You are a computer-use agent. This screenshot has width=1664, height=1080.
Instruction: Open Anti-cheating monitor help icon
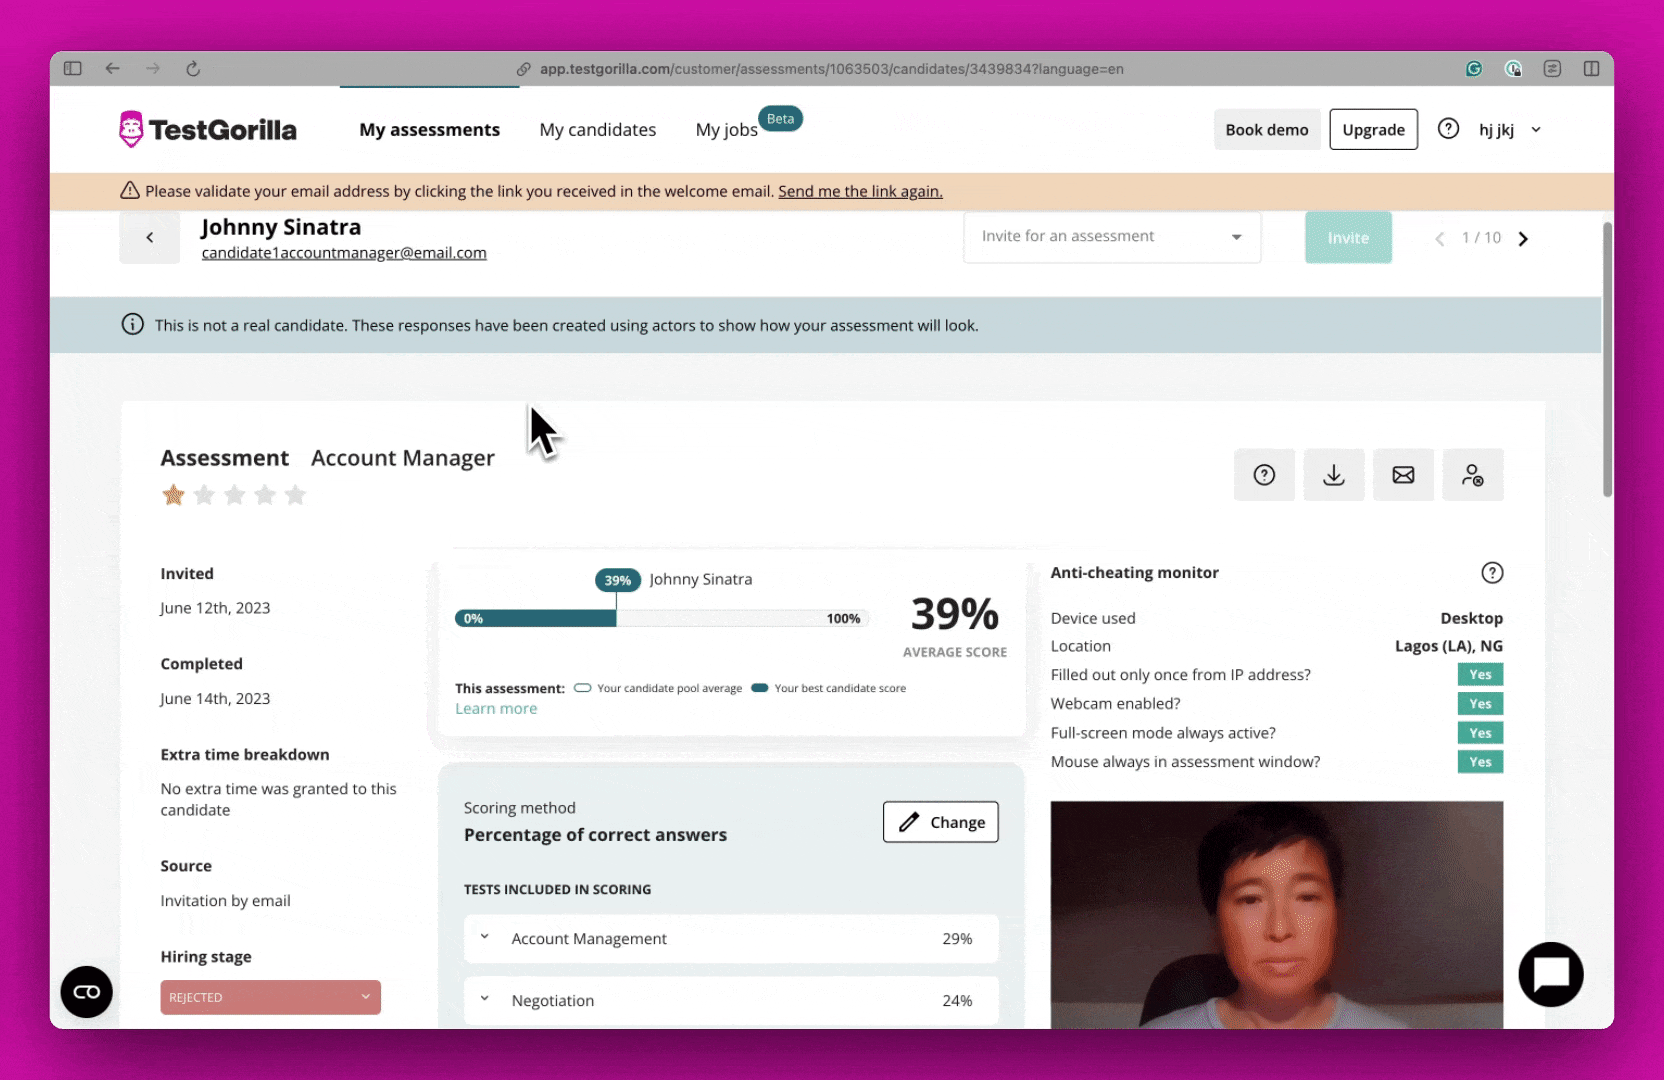pyautogui.click(x=1492, y=573)
